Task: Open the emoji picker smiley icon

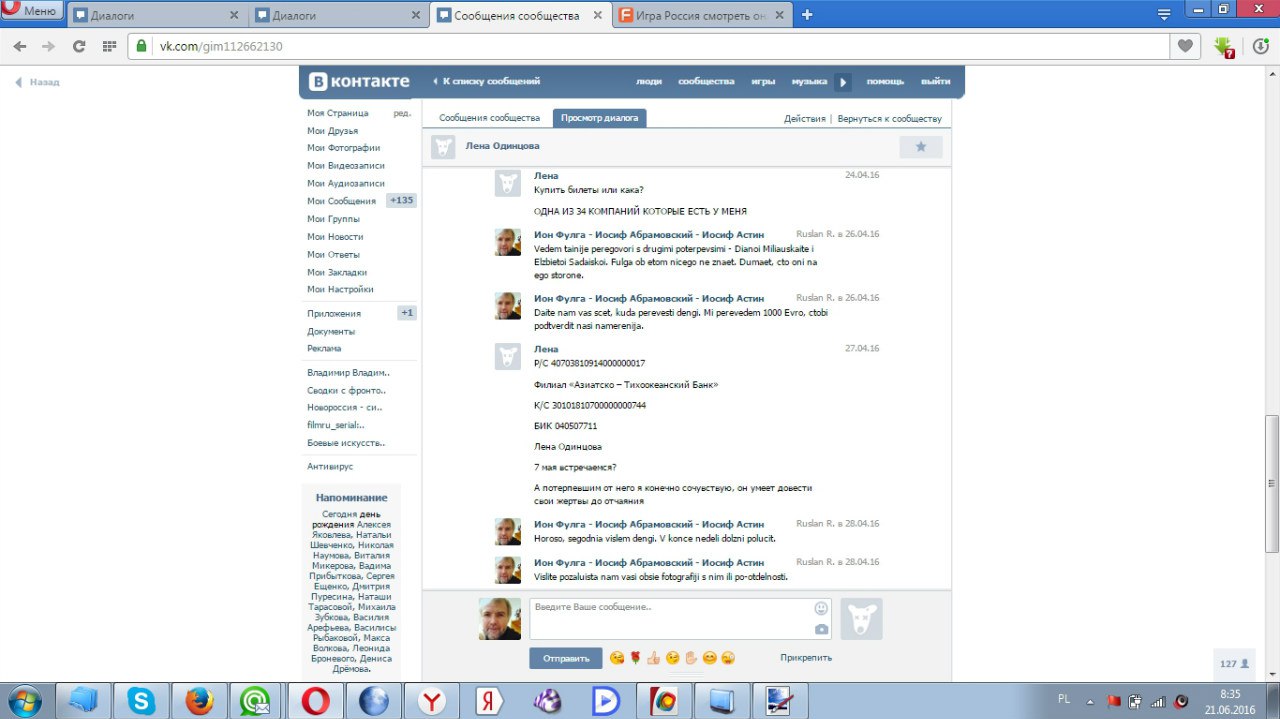Action: point(821,608)
